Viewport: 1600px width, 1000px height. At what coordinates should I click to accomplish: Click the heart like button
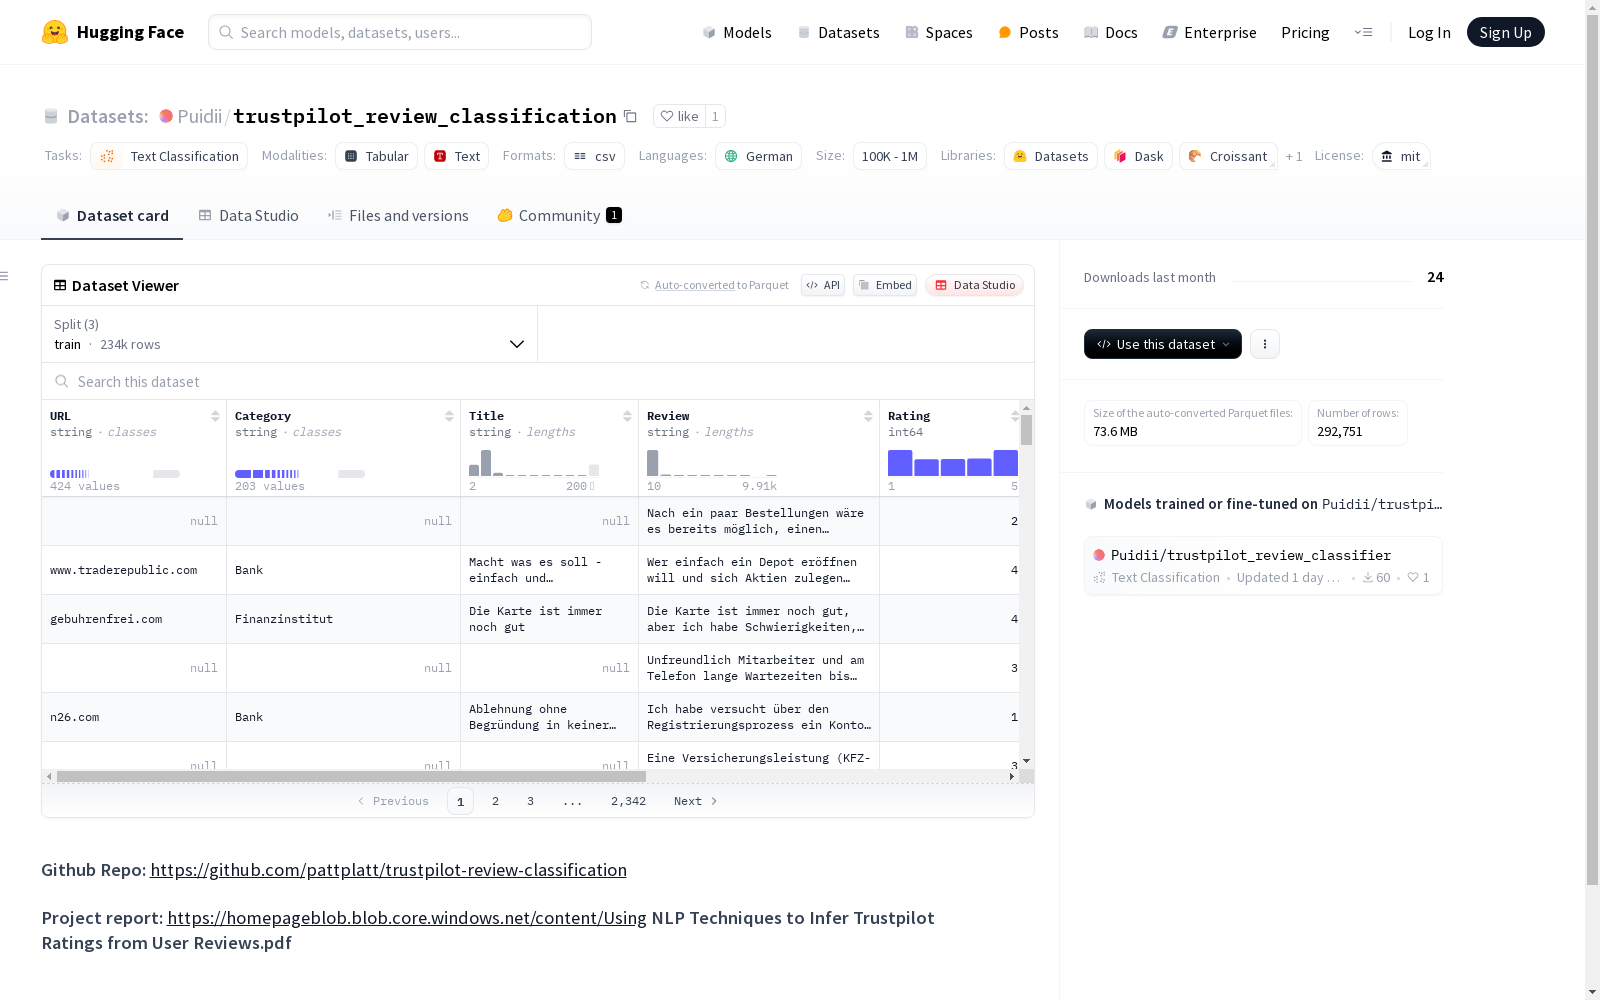(679, 116)
